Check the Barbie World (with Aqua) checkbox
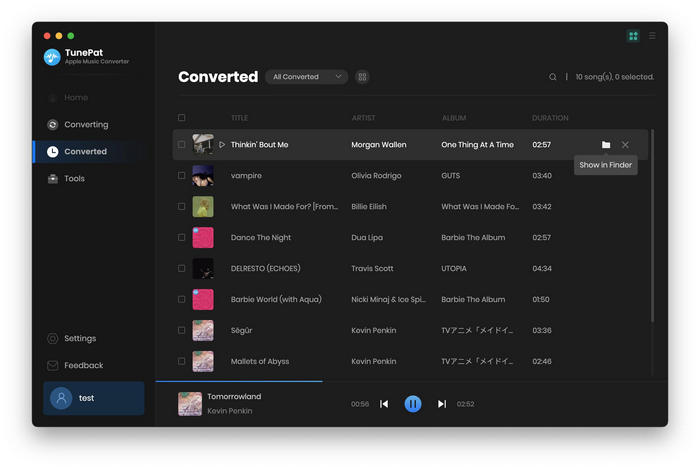Image resolution: width=700 pixels, height=469 pixels. pyautogui.click(x=181, y=299)
